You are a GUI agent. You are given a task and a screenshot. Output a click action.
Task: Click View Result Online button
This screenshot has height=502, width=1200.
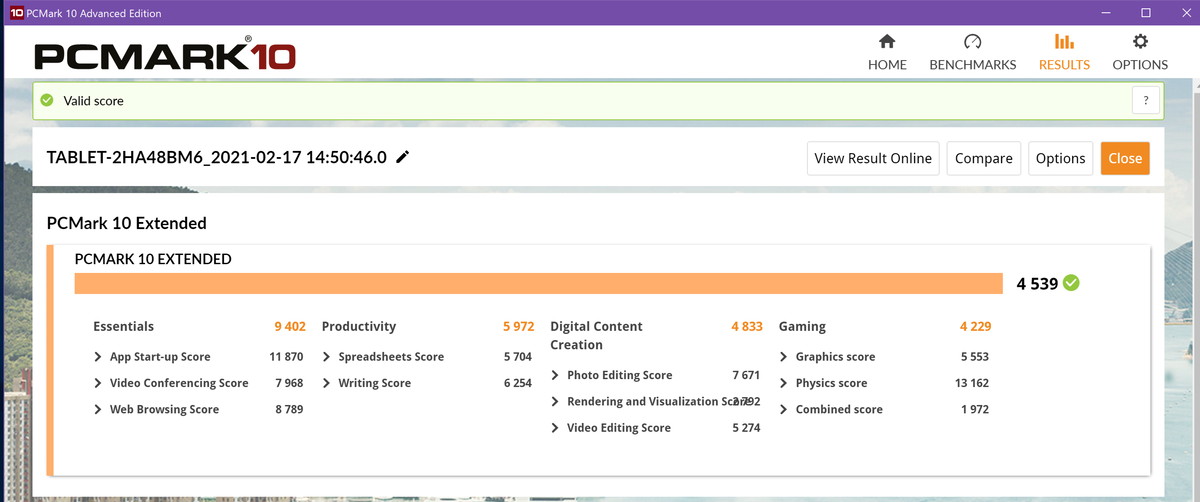[873, 158]
